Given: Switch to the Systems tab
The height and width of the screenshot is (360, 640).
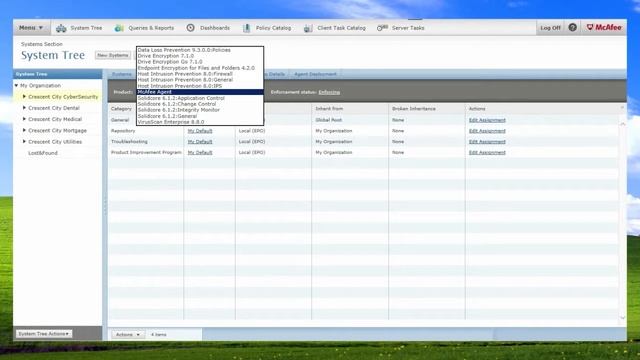Looking at the screenshot, I should [x=122, y=74].
